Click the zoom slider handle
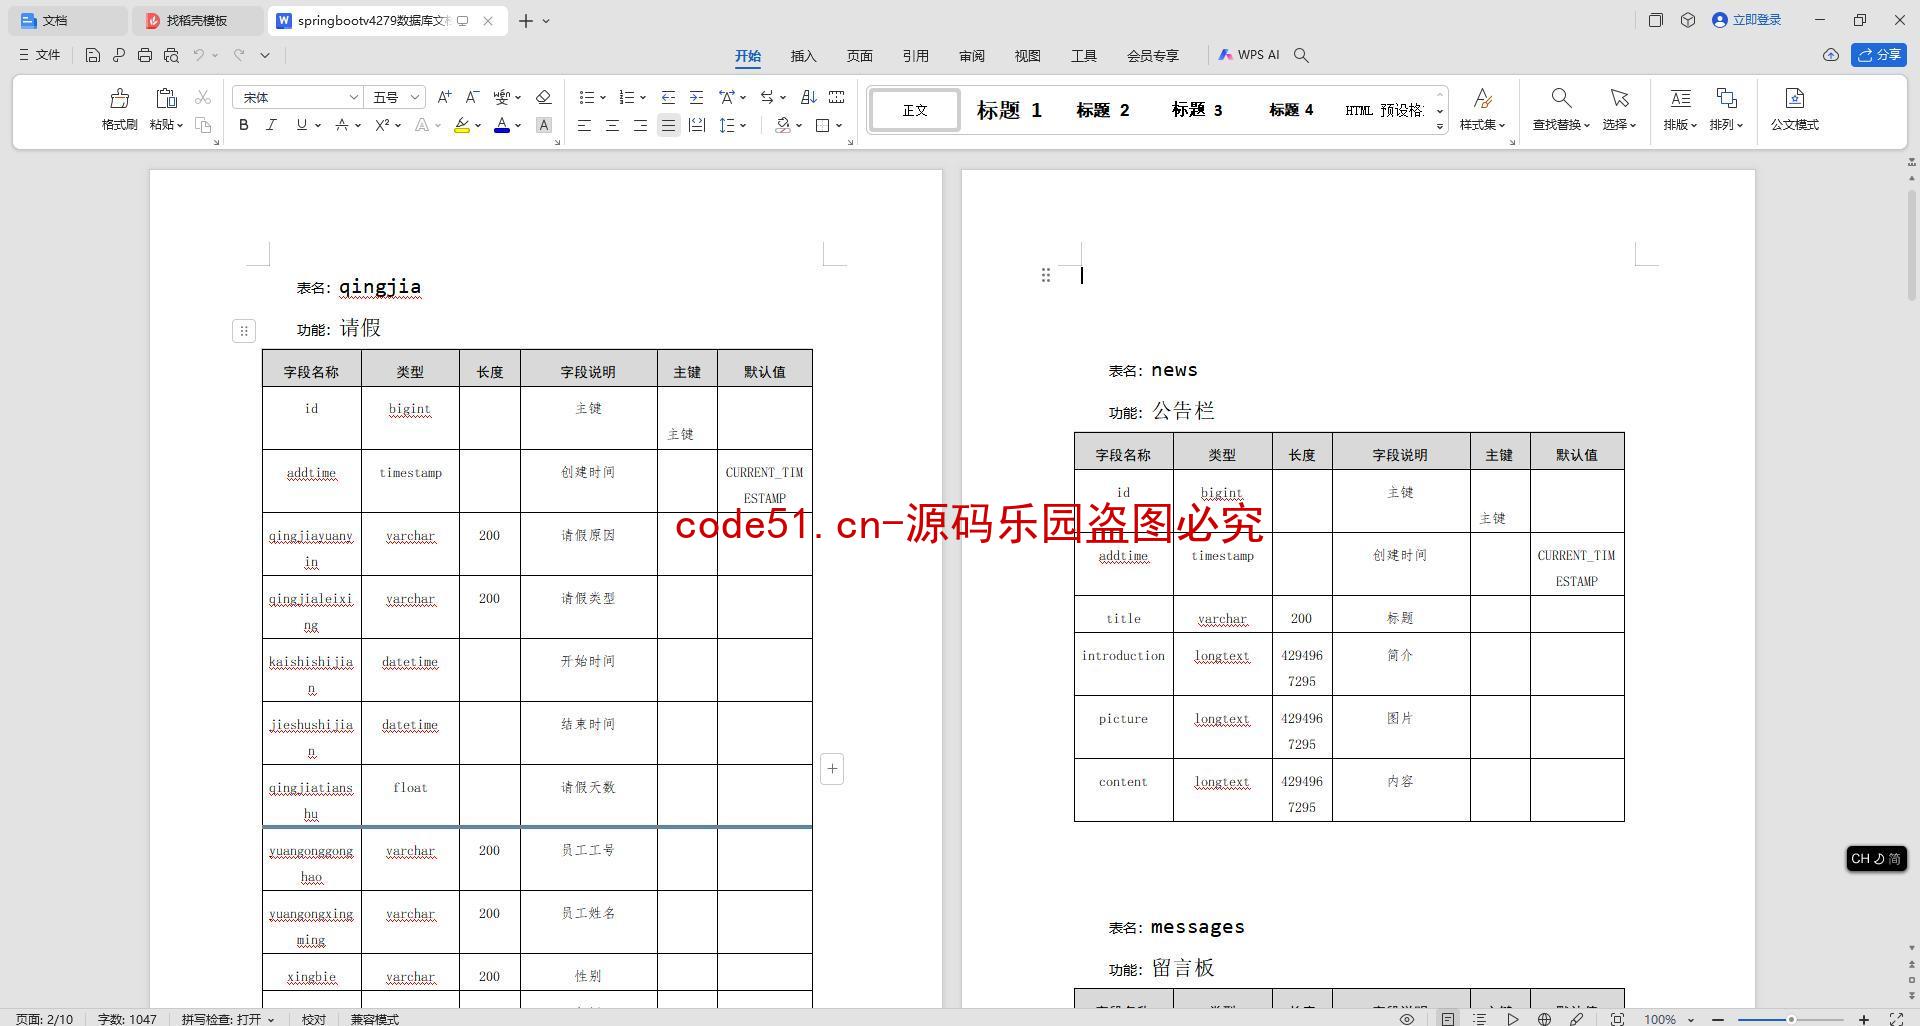 pyautogui.click(x=1791, y=1019)
